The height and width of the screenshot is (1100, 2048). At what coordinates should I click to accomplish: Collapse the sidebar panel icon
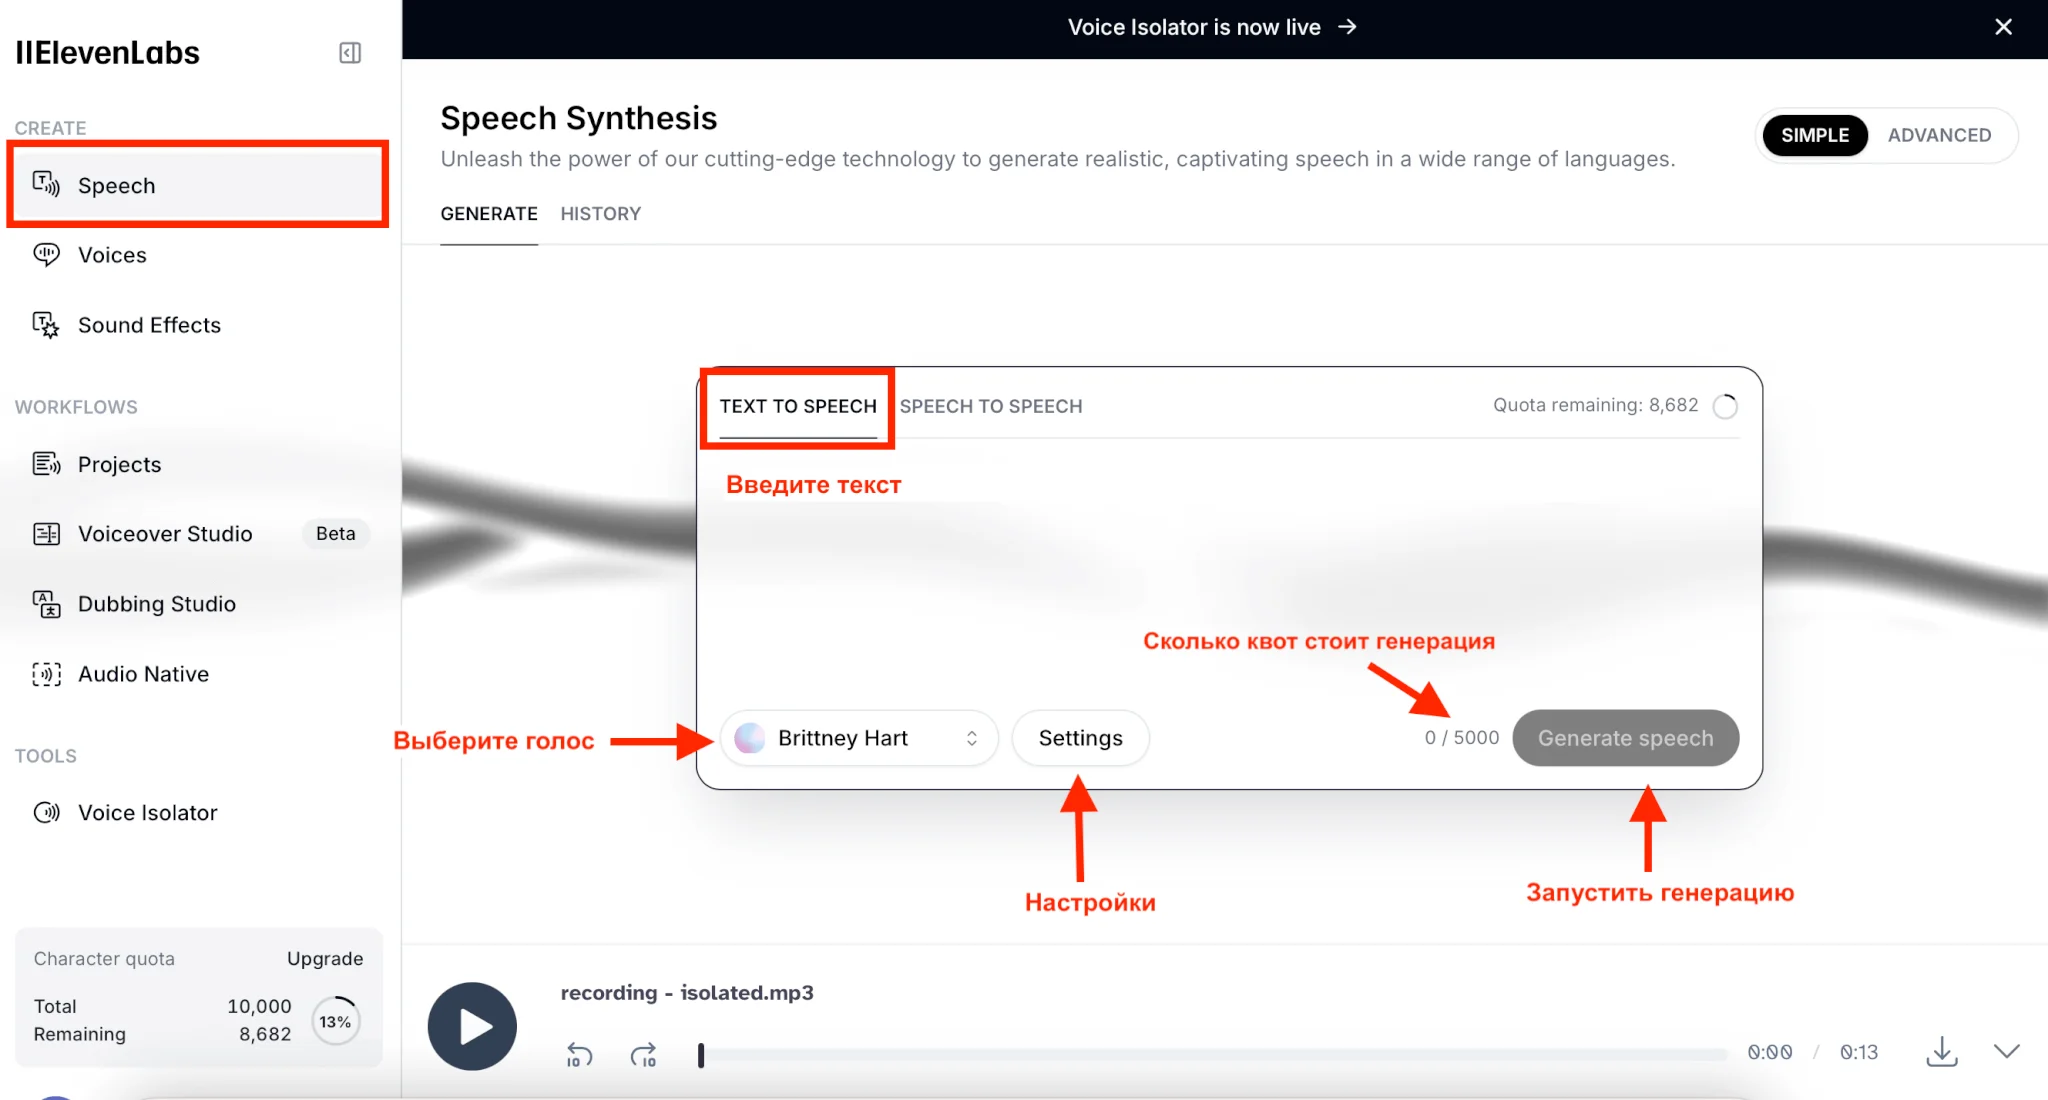pyautogui.click(x=350, y=53)
